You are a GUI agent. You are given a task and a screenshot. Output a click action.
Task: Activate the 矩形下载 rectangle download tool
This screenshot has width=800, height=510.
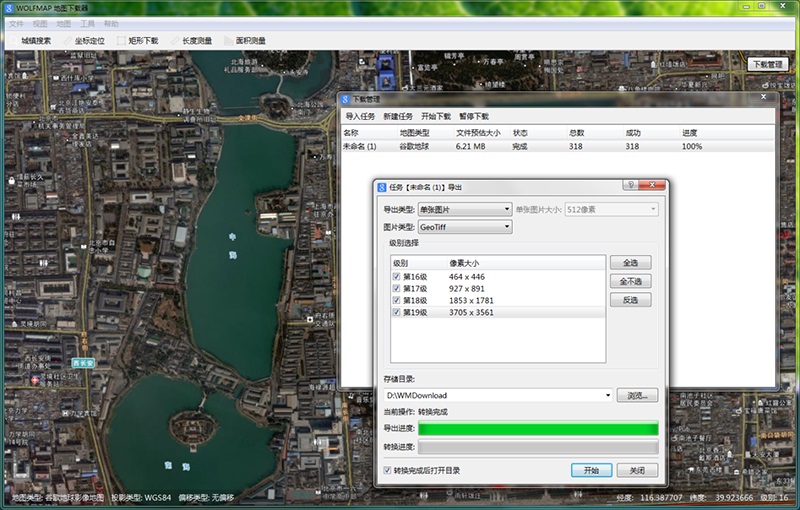click(139, 41)
